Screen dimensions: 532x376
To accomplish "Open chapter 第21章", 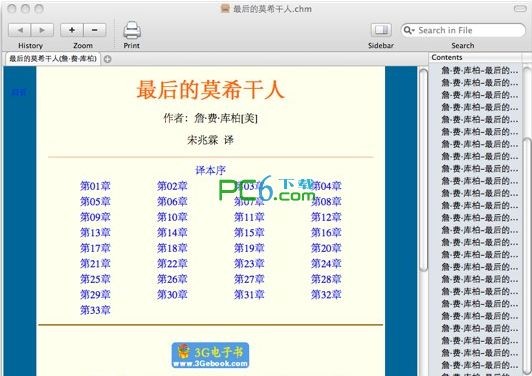I will (95, 264).
